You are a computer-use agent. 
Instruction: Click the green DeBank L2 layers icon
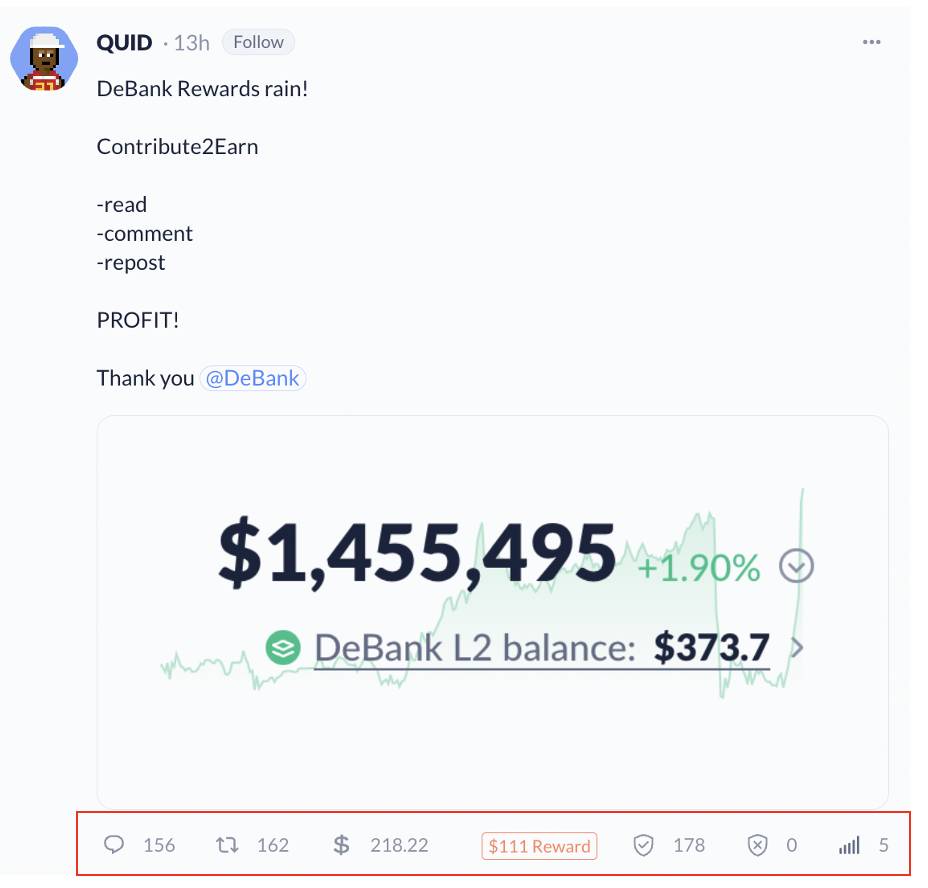point(283,647)
